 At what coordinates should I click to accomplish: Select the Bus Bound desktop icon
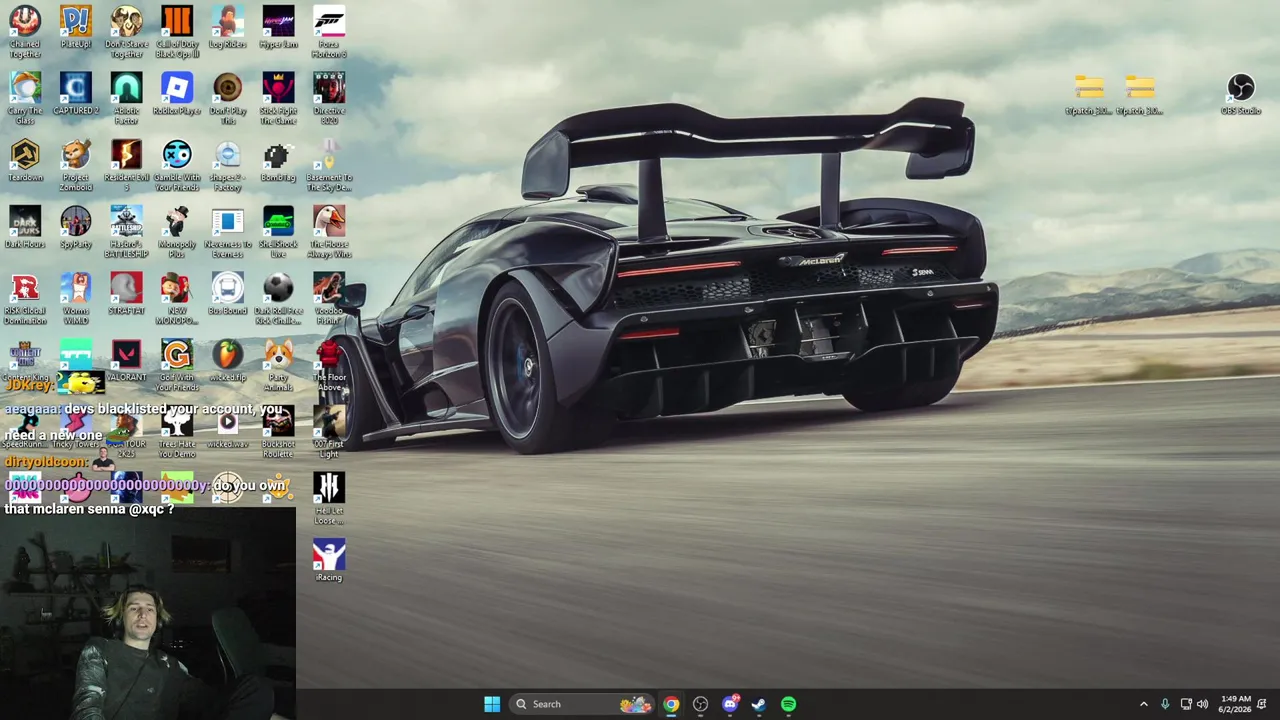[x=228, y=295]
